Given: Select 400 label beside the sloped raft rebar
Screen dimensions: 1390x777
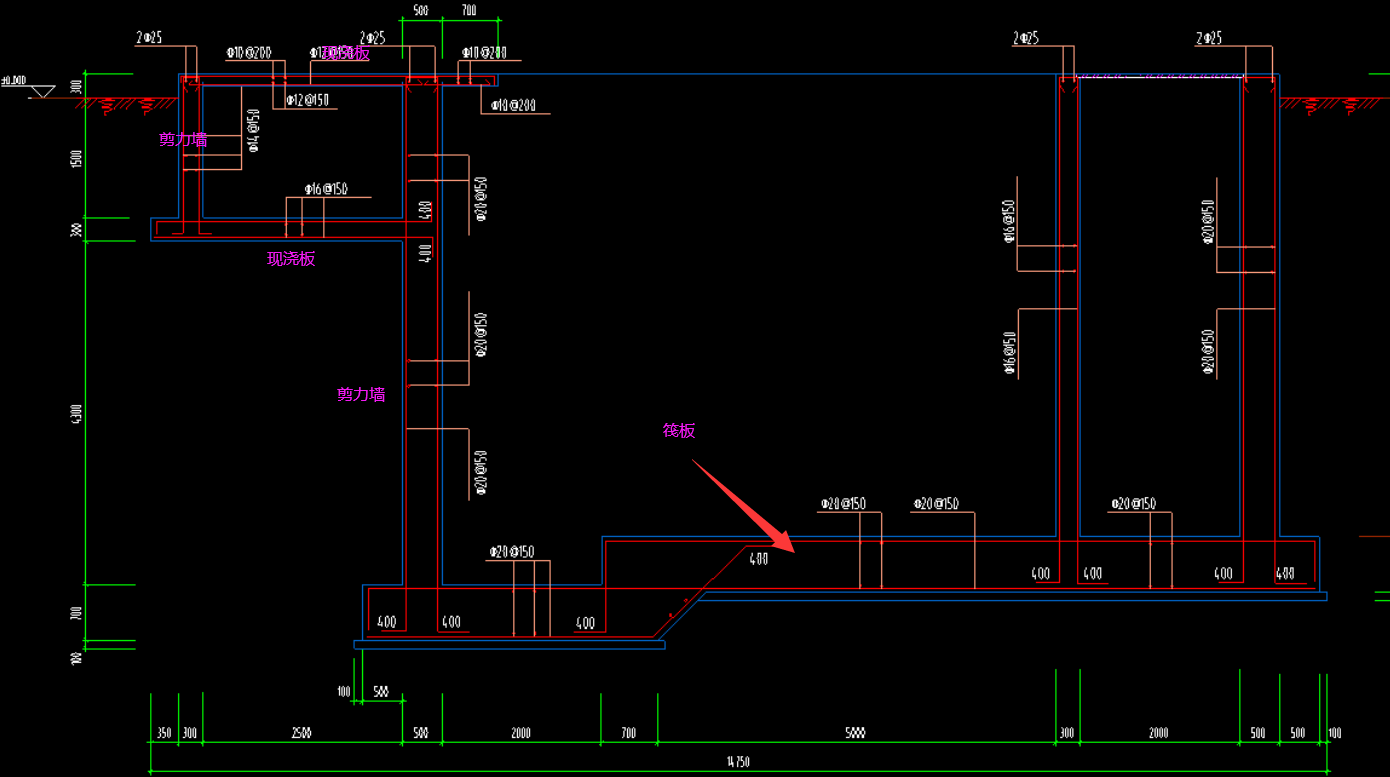Looking at the screenshot, I should coord(759,559).
